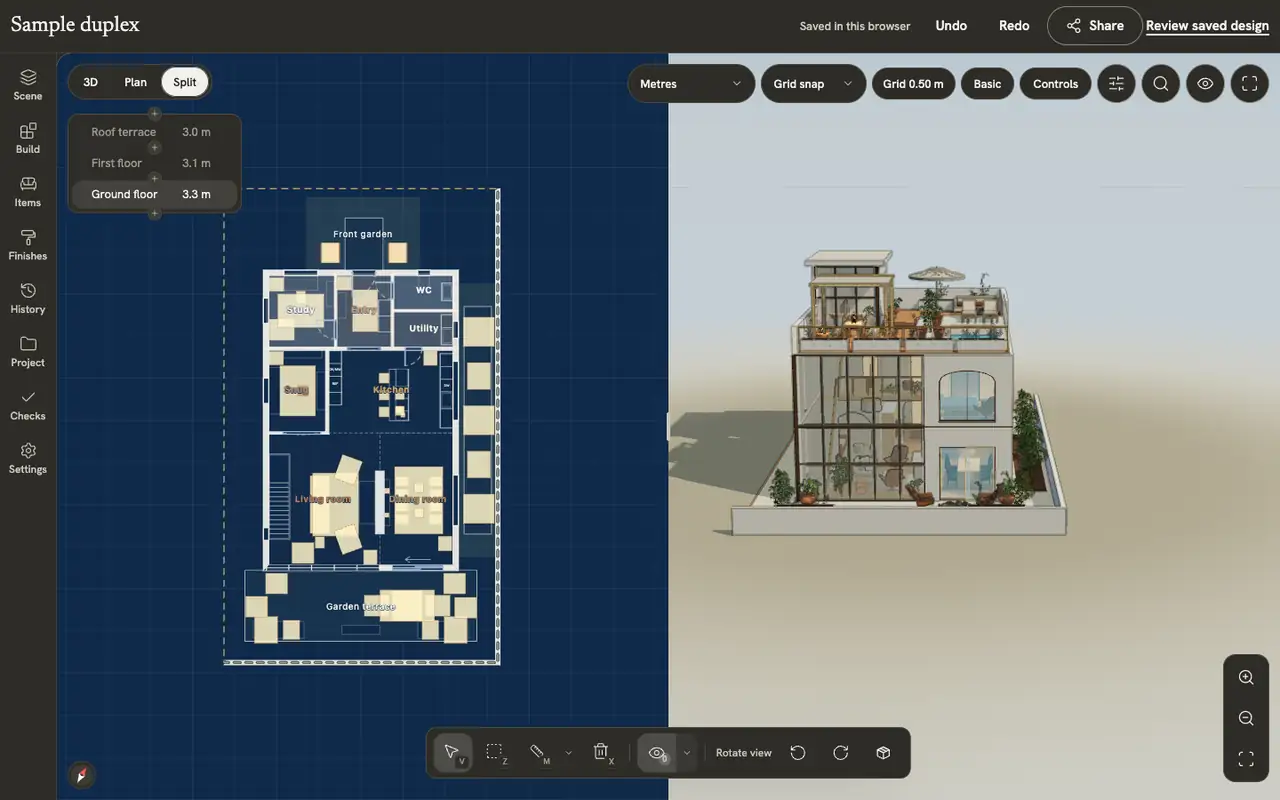Open the Items furniture panel

click(x=28, y=192)
